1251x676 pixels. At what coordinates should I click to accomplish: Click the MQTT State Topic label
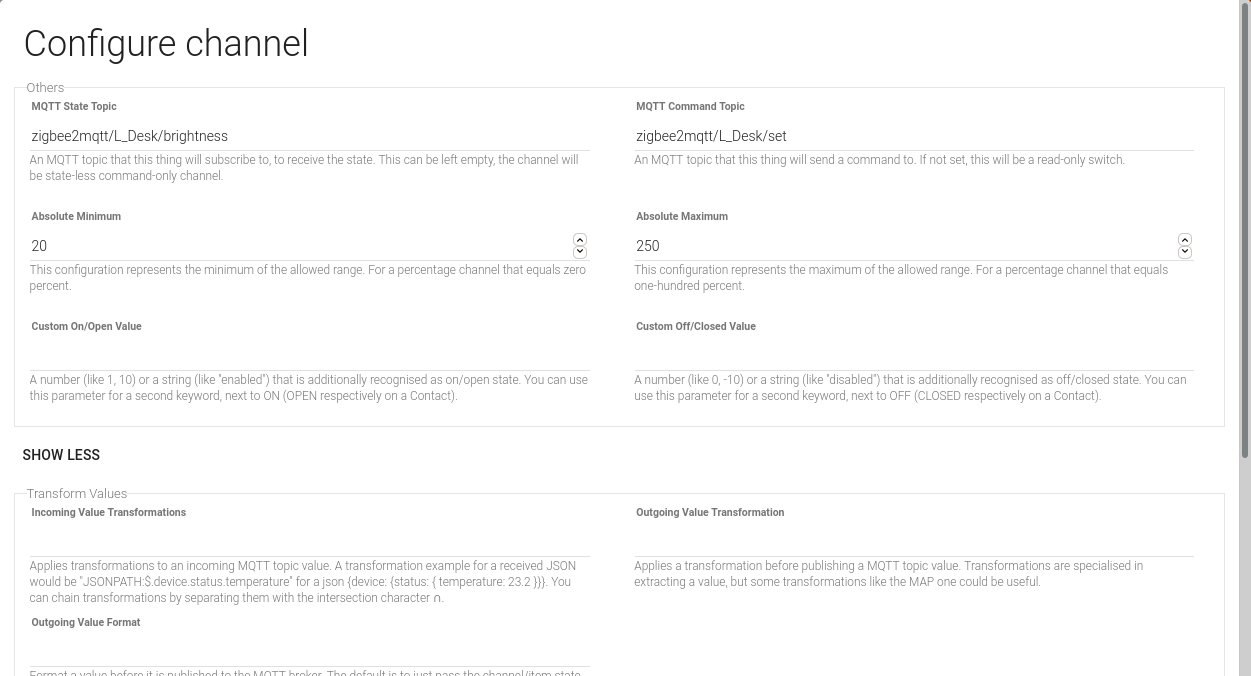pos(74,107)
